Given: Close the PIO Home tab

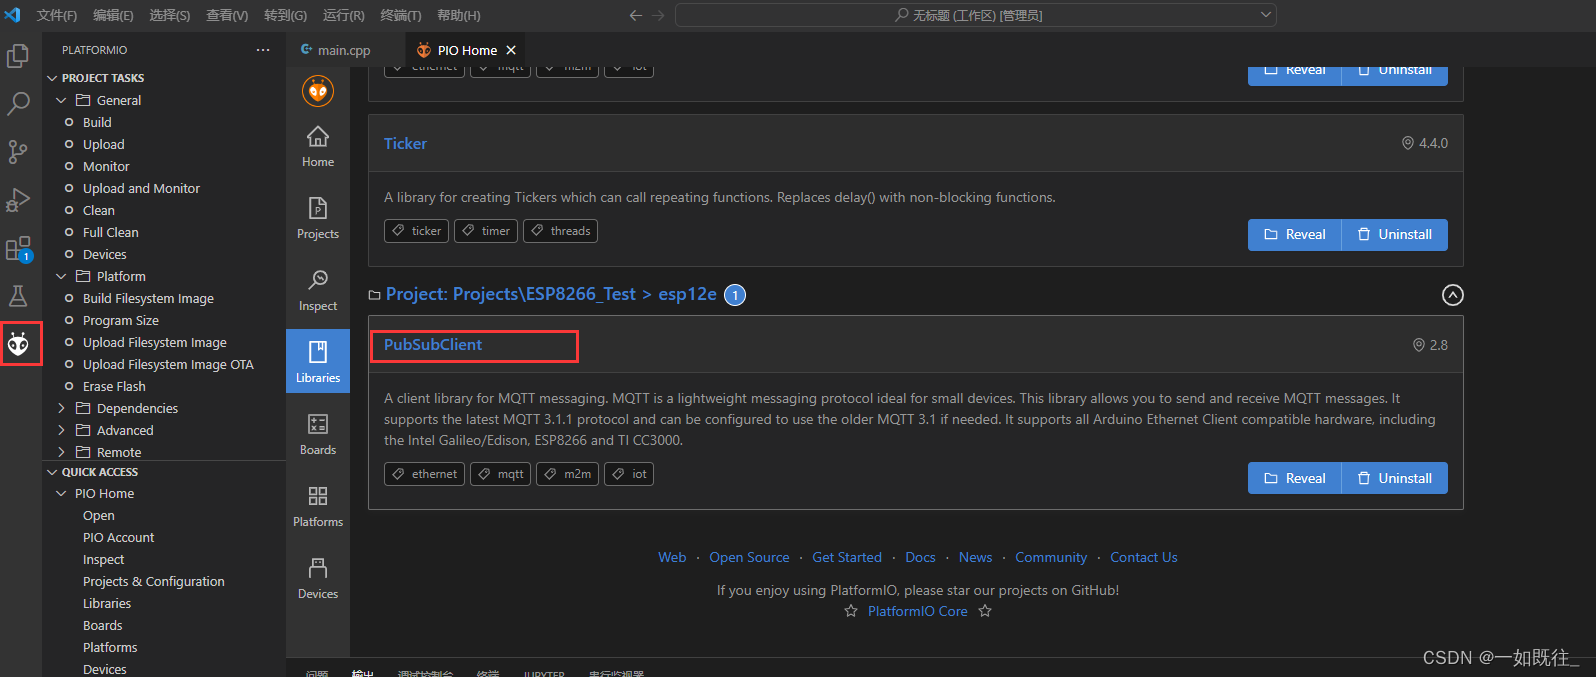Looking at the screenshot, I should (511, 50).
